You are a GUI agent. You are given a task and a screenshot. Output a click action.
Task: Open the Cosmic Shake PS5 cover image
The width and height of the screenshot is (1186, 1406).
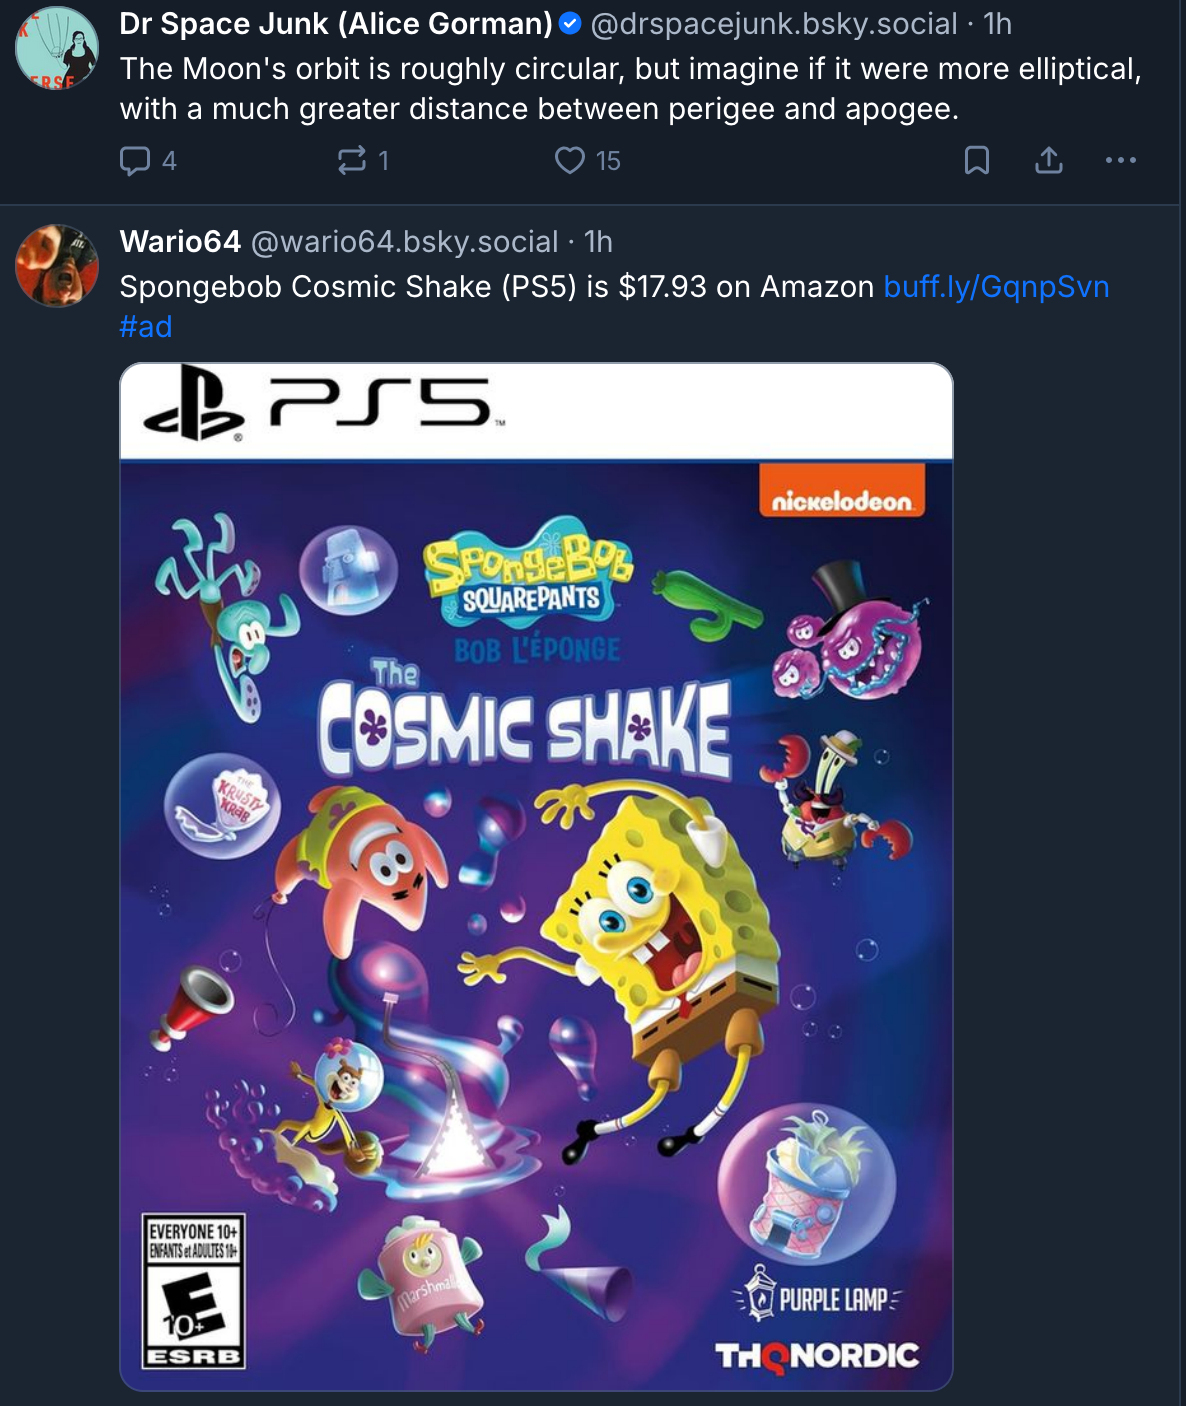click(536, 876)
